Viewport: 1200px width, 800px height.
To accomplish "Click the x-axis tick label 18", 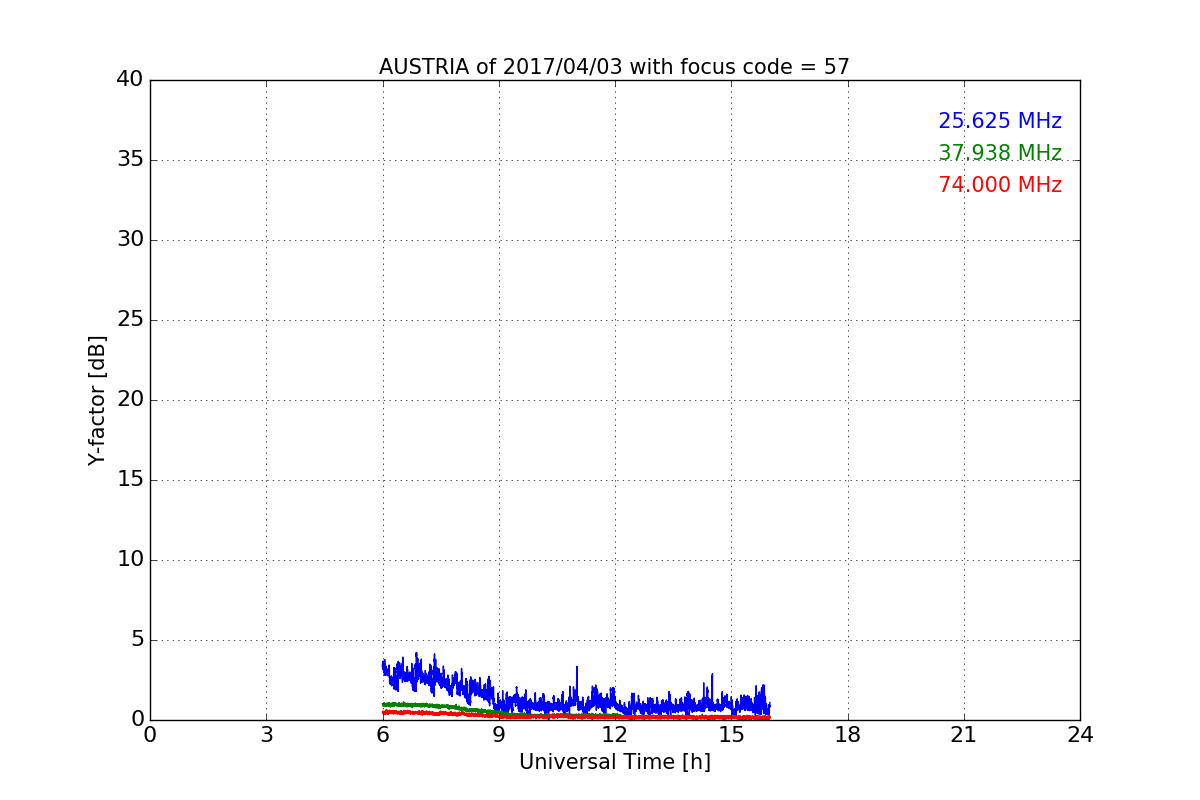I will point(847,735).
